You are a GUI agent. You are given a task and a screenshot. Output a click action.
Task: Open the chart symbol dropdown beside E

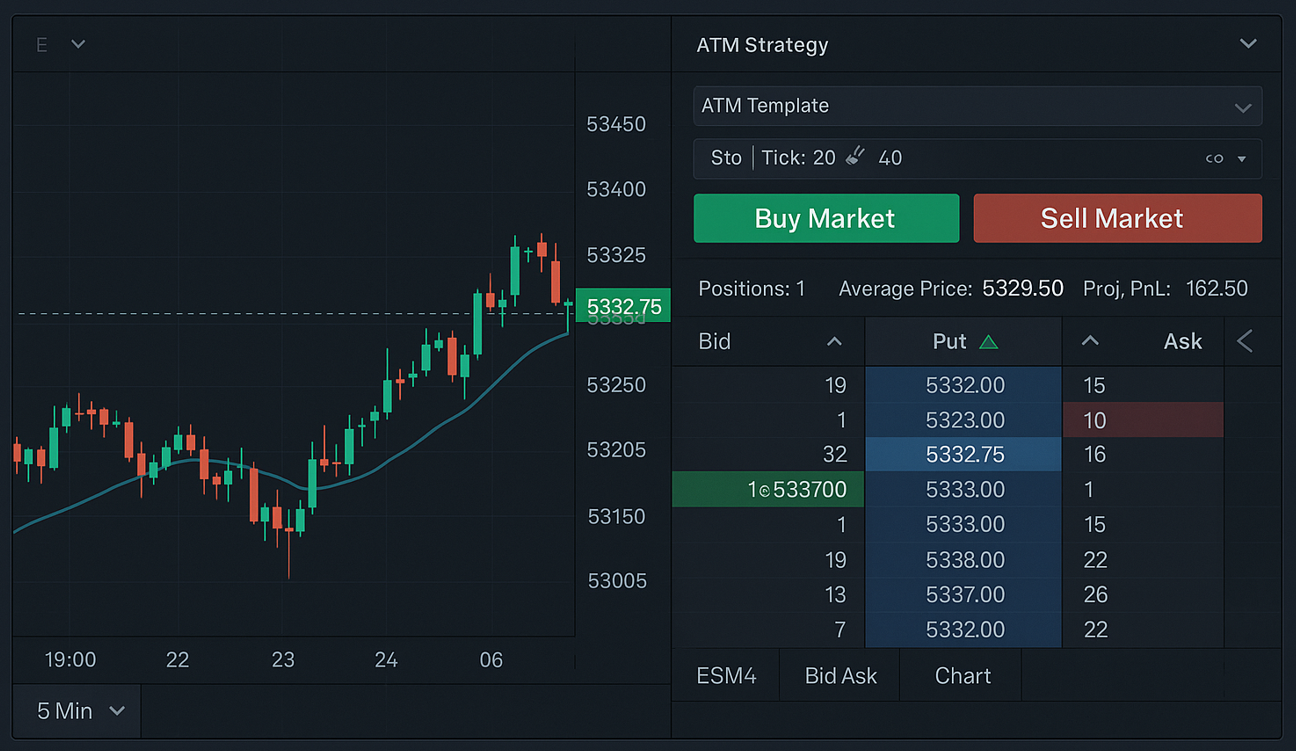click(x=78, y=44)
